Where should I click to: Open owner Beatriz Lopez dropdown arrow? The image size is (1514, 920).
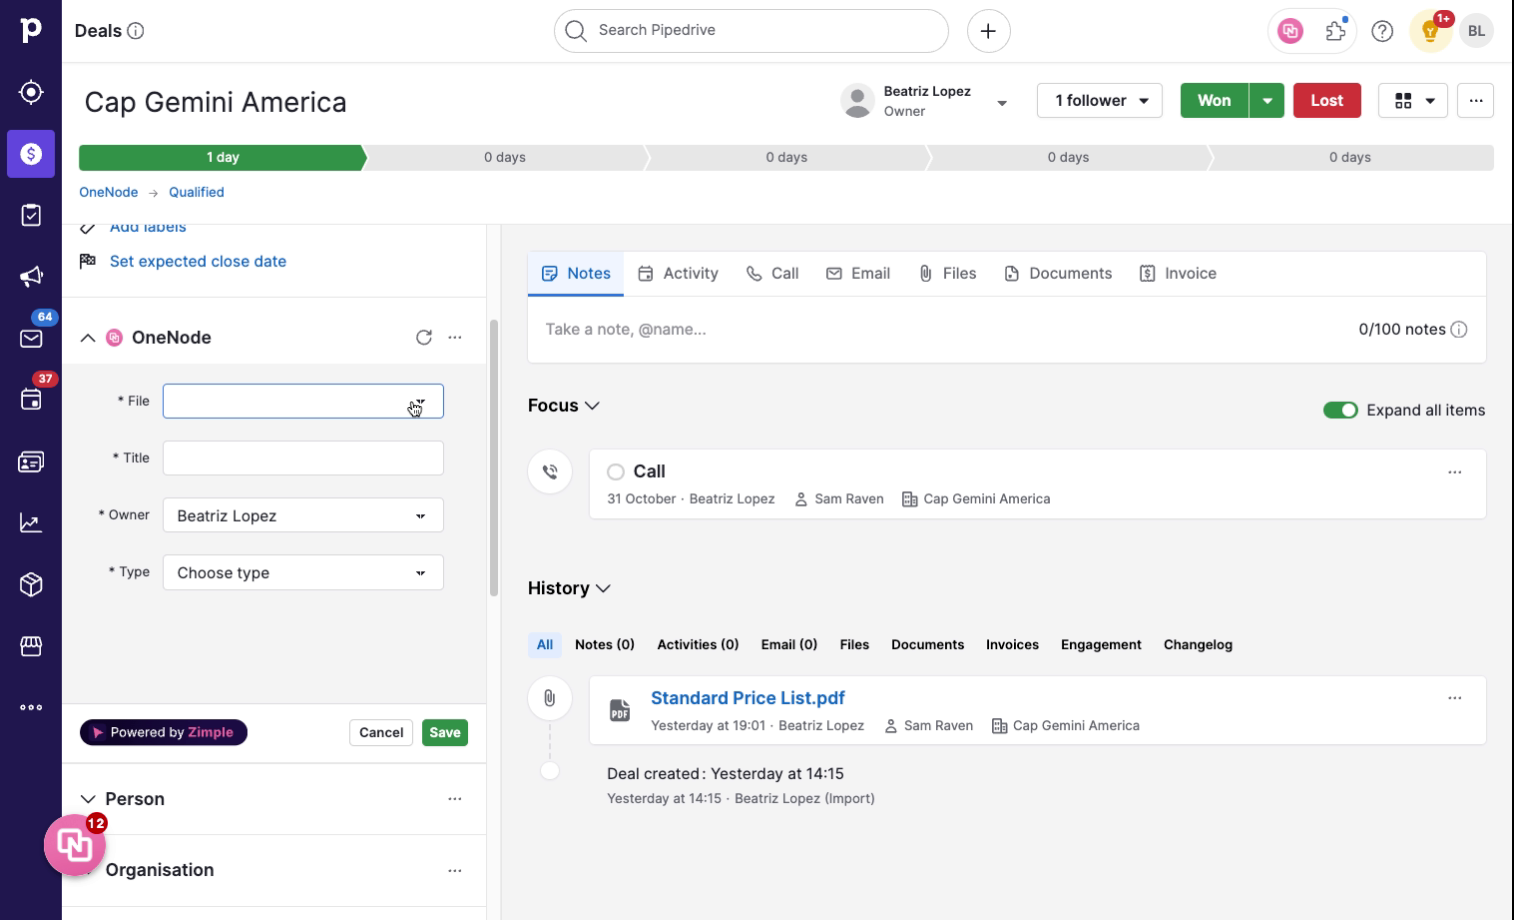(x=1002, y=102)
